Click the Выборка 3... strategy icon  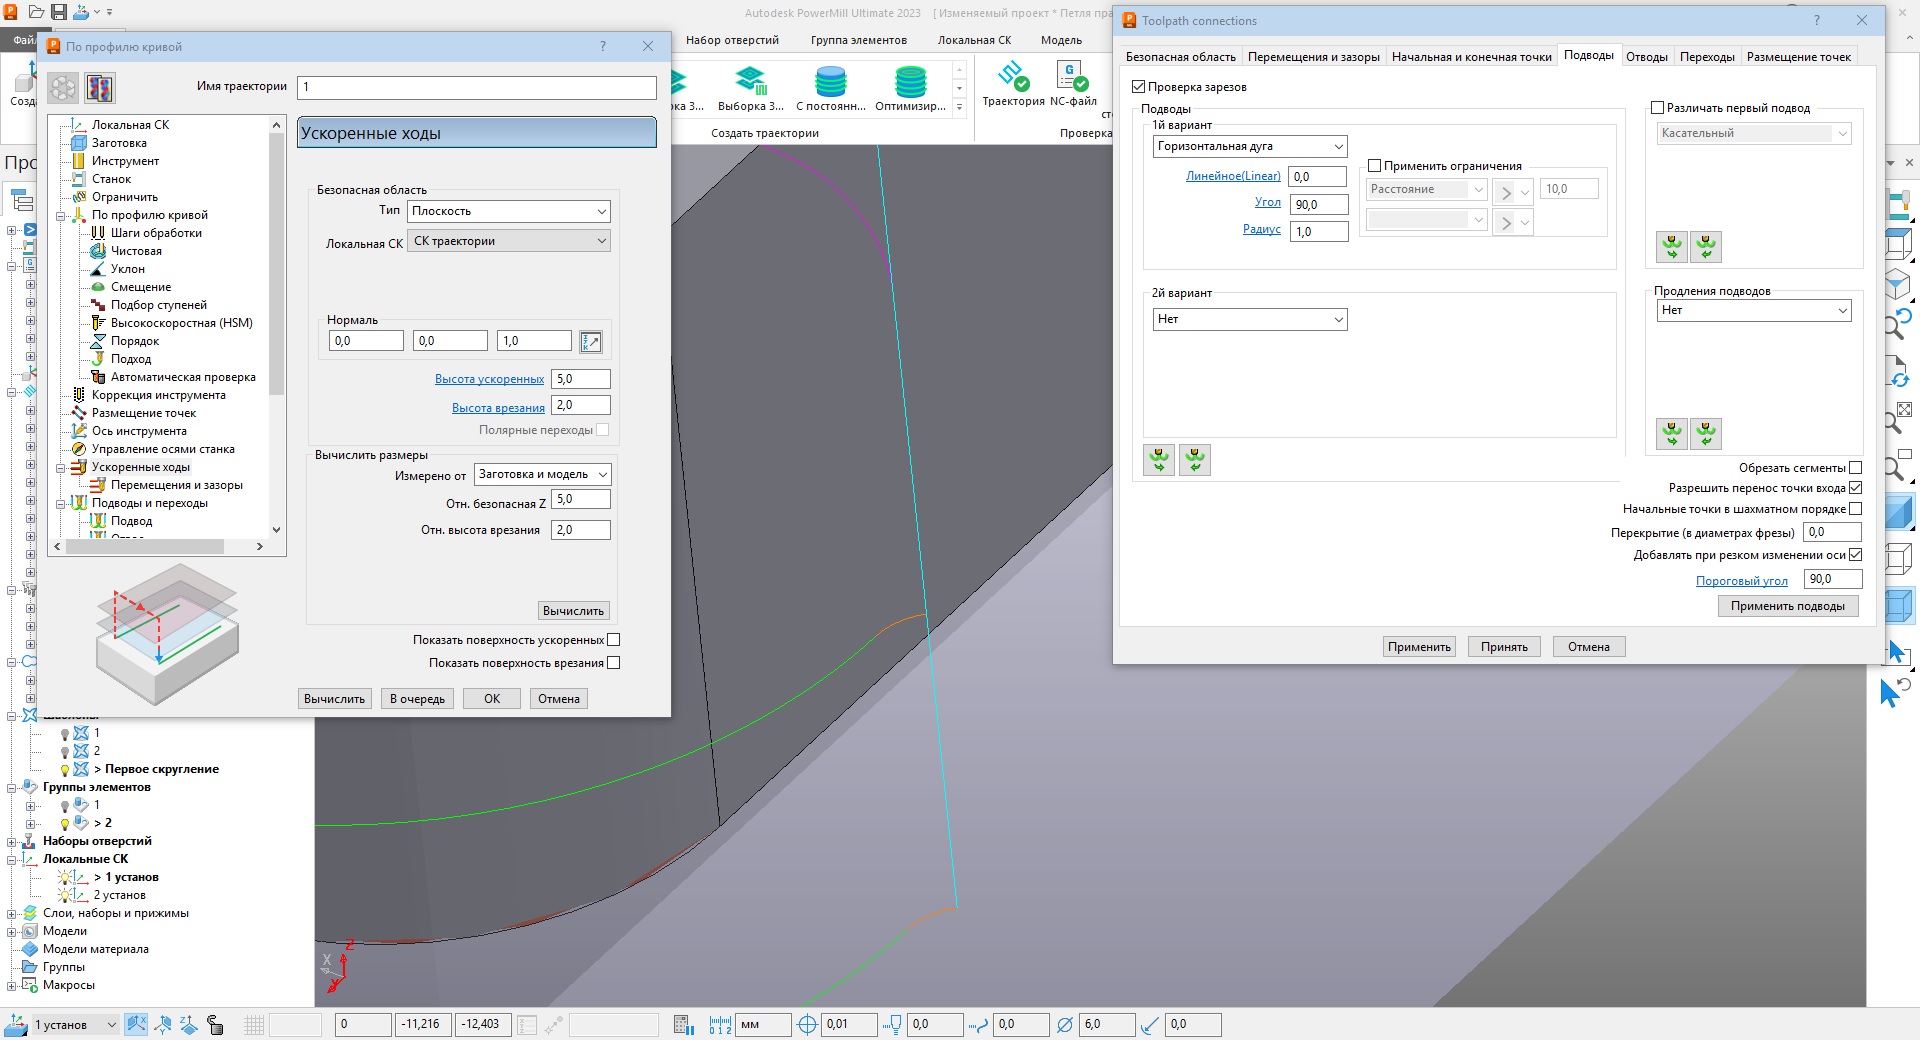pyautogui.click(x=750, y=80)
